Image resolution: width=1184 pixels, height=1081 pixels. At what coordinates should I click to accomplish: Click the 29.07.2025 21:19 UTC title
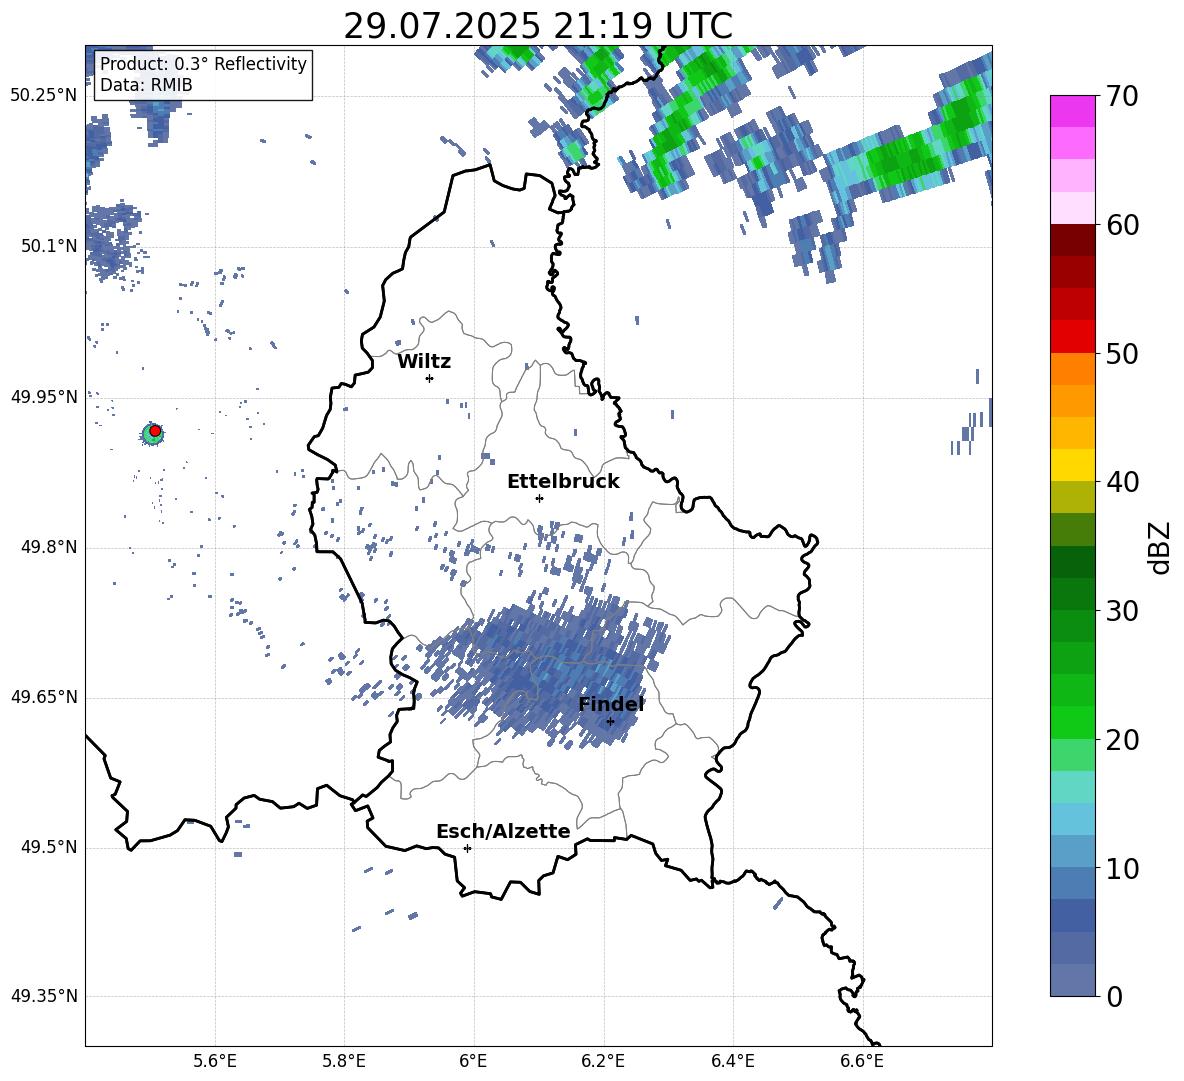[538, 26]
